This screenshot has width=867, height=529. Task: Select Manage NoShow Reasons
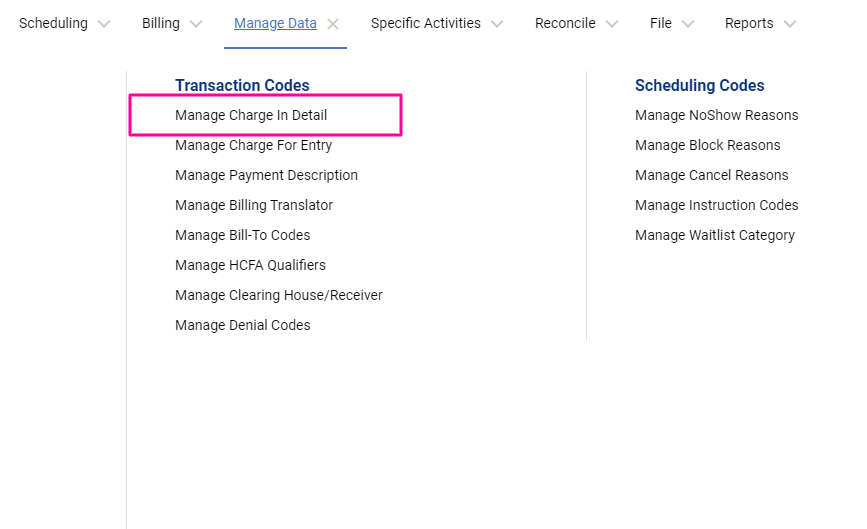coord(716,115)
